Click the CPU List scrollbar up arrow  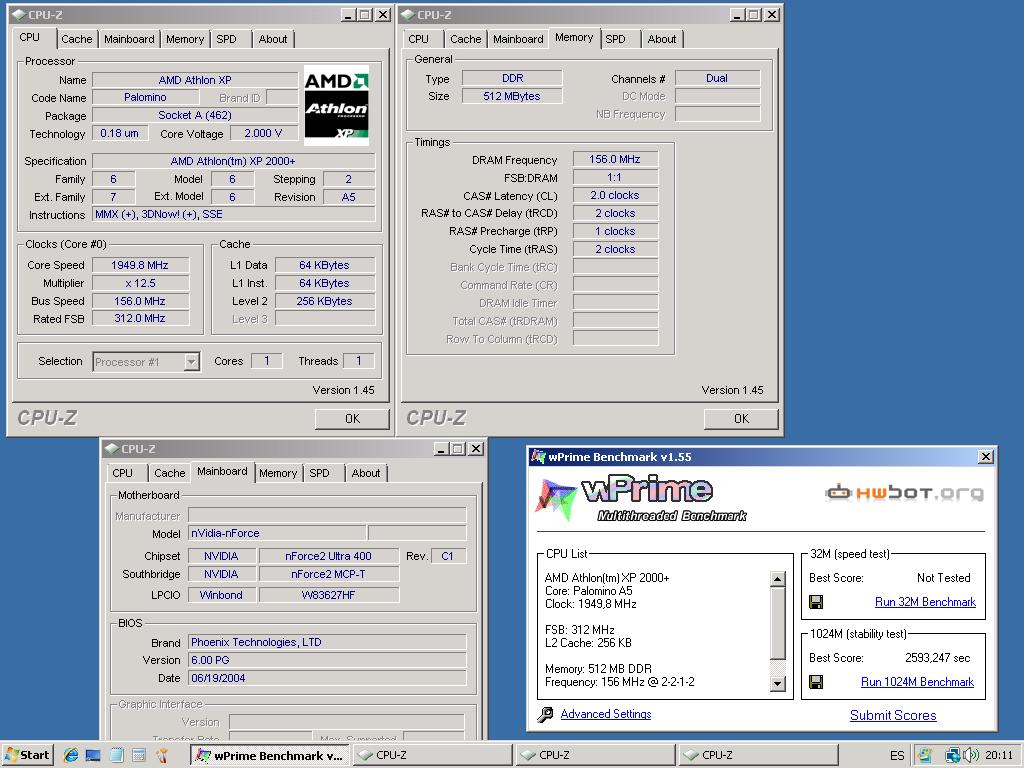tap(777, 579)
